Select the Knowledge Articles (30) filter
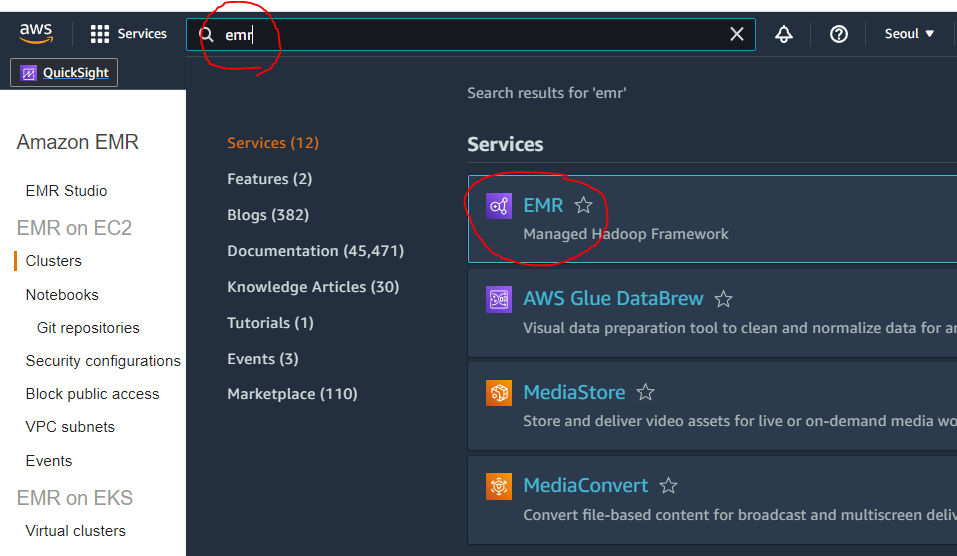The width and height of the screenshot is (957, 556). click(313, 287)
